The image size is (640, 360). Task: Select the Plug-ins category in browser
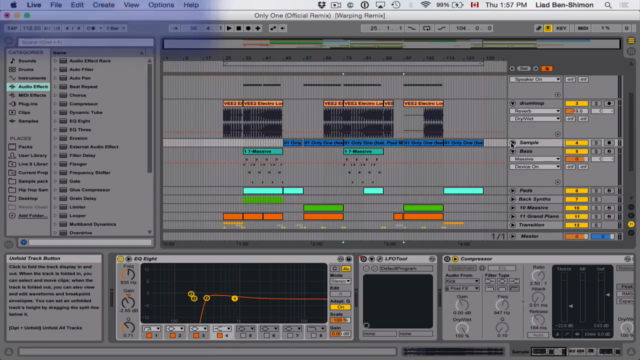pos(27,104)
